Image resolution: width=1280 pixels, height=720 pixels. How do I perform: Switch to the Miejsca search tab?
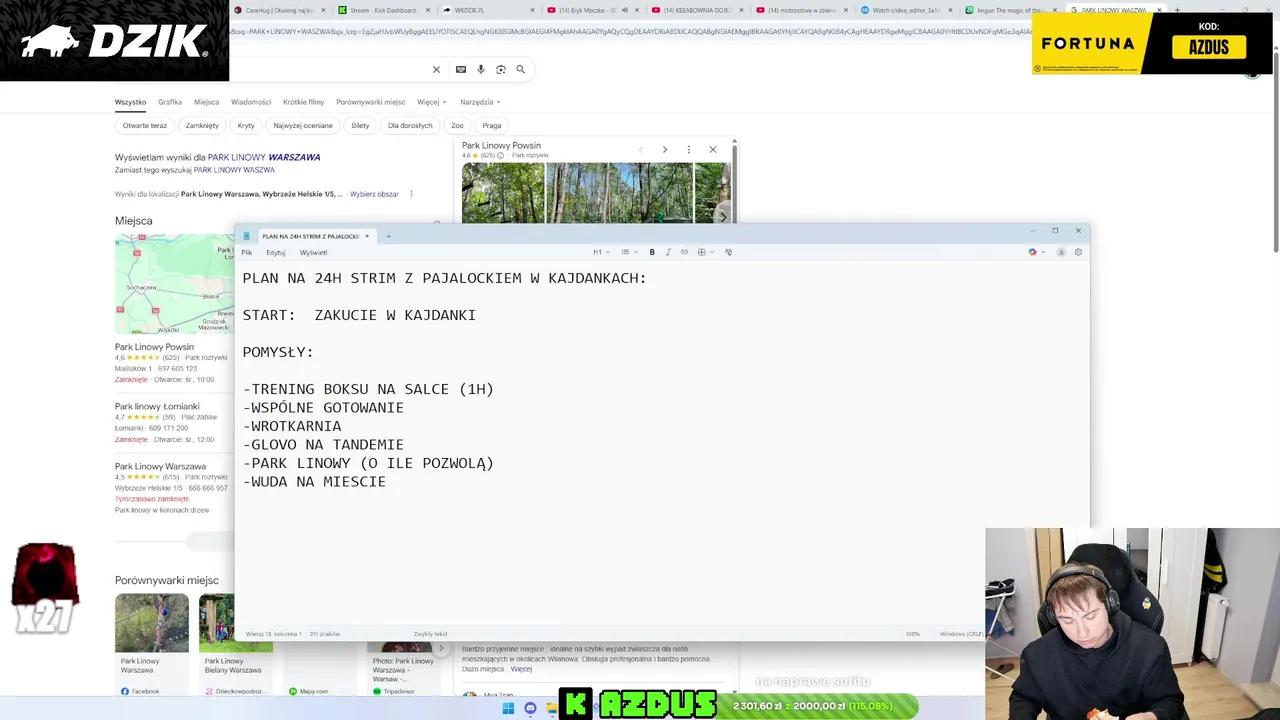206,102
